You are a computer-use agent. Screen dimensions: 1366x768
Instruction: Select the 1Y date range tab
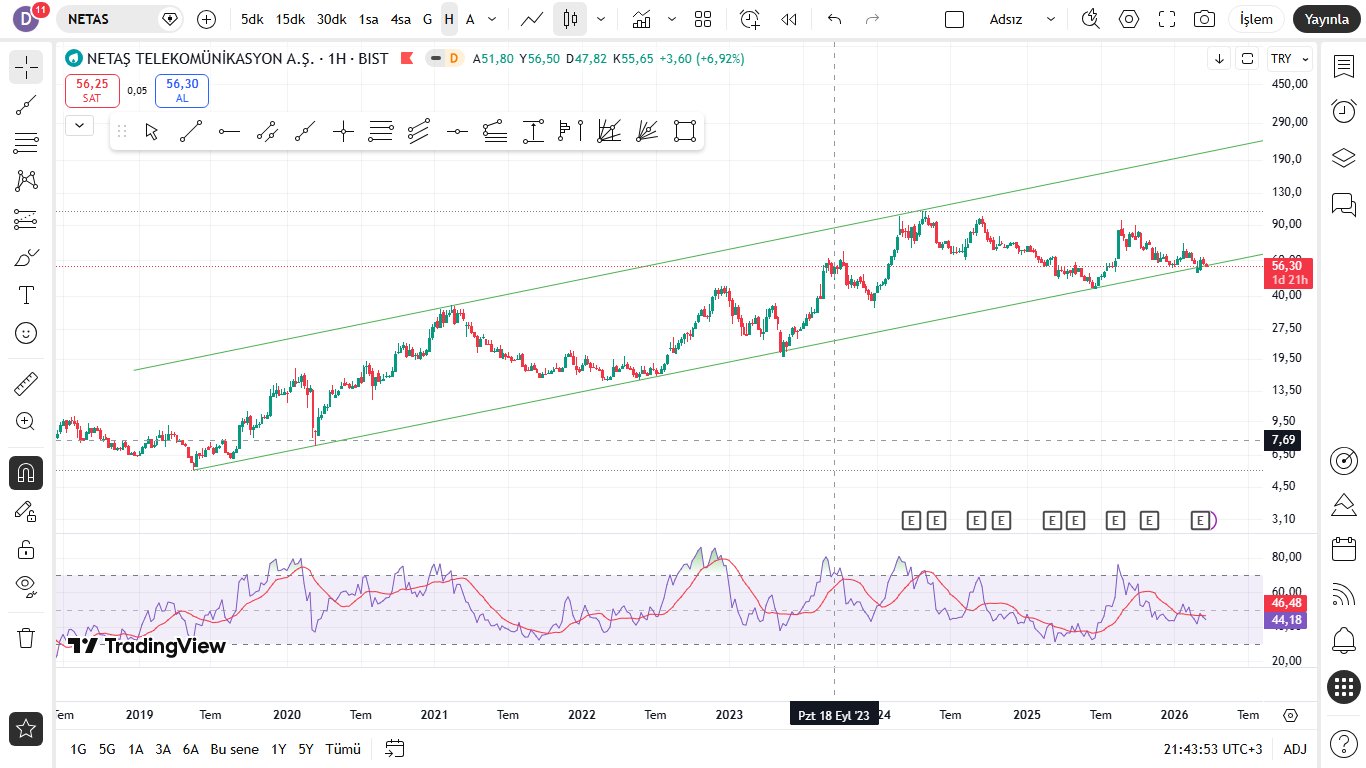(x=279, y=749)
